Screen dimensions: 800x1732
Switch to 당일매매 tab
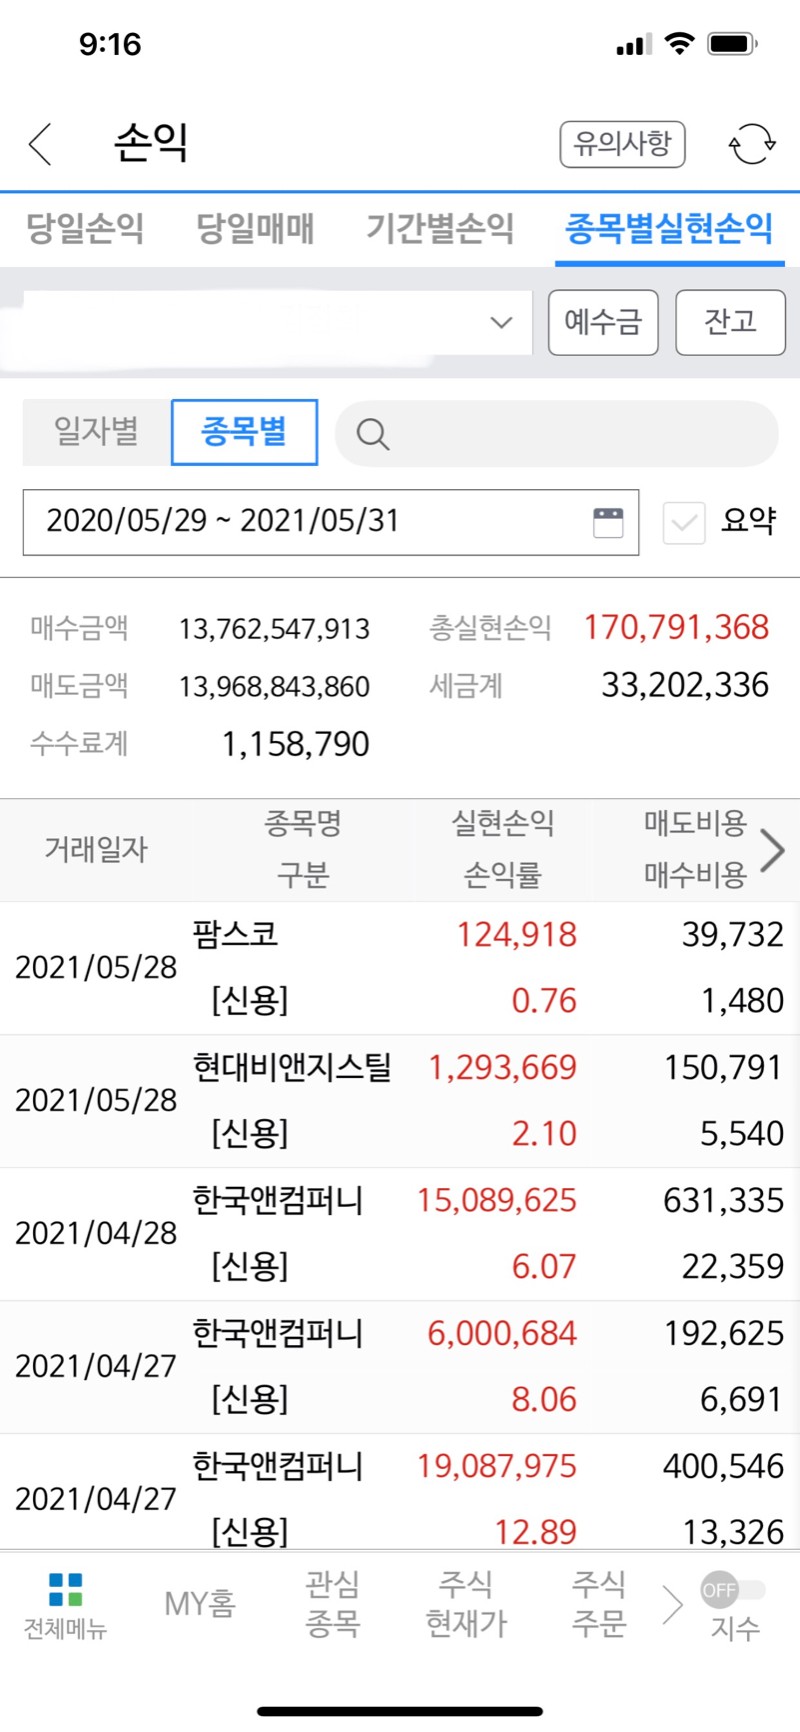coord(255,228)
